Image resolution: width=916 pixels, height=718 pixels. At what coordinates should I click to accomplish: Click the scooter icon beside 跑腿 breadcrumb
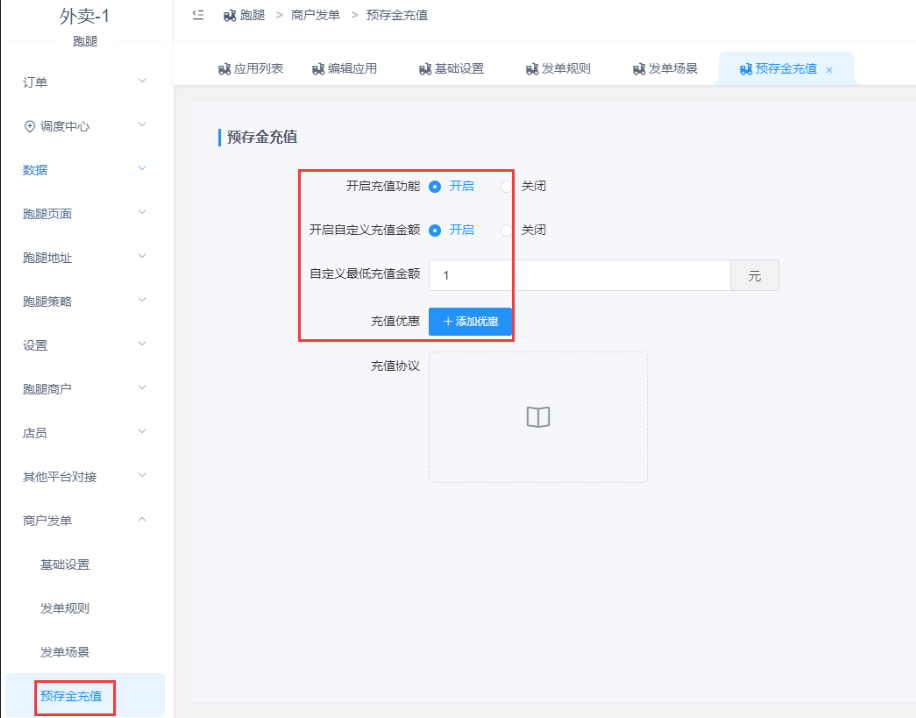point(230,16)
